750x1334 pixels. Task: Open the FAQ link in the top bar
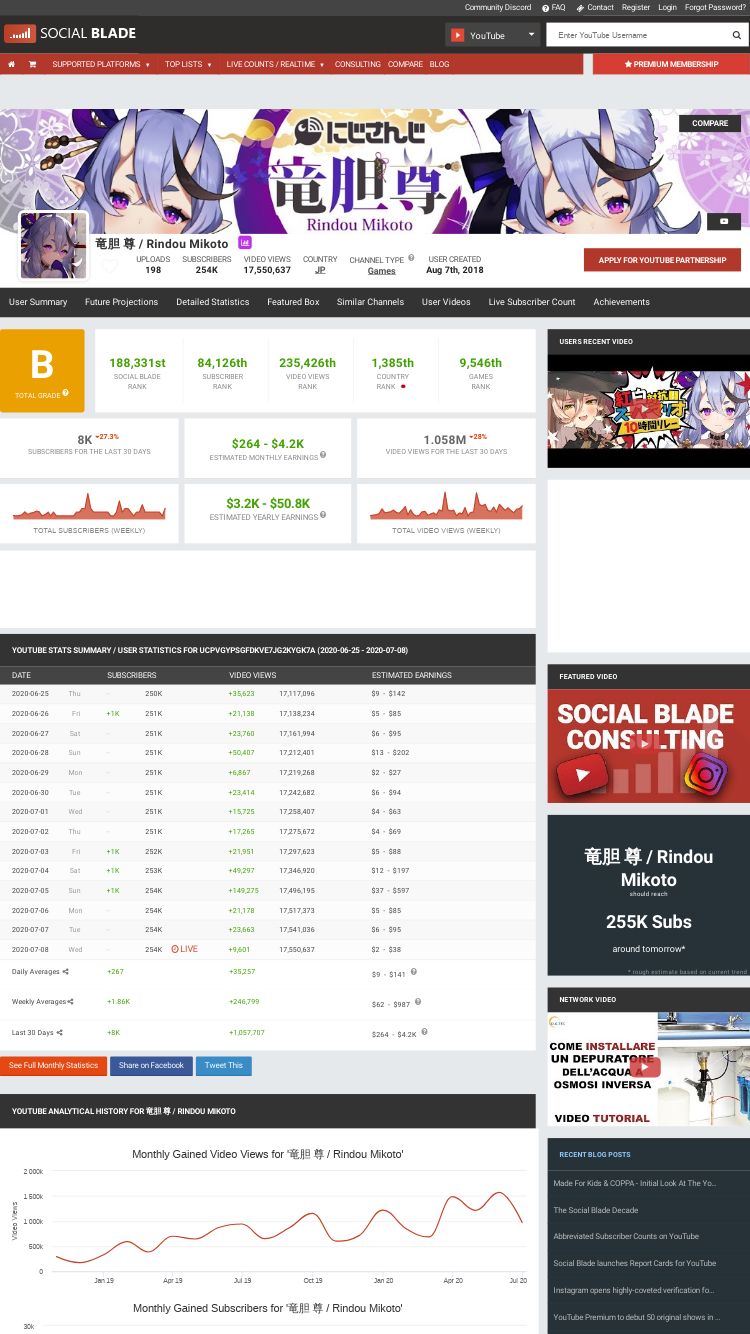[x=554, y=7]
